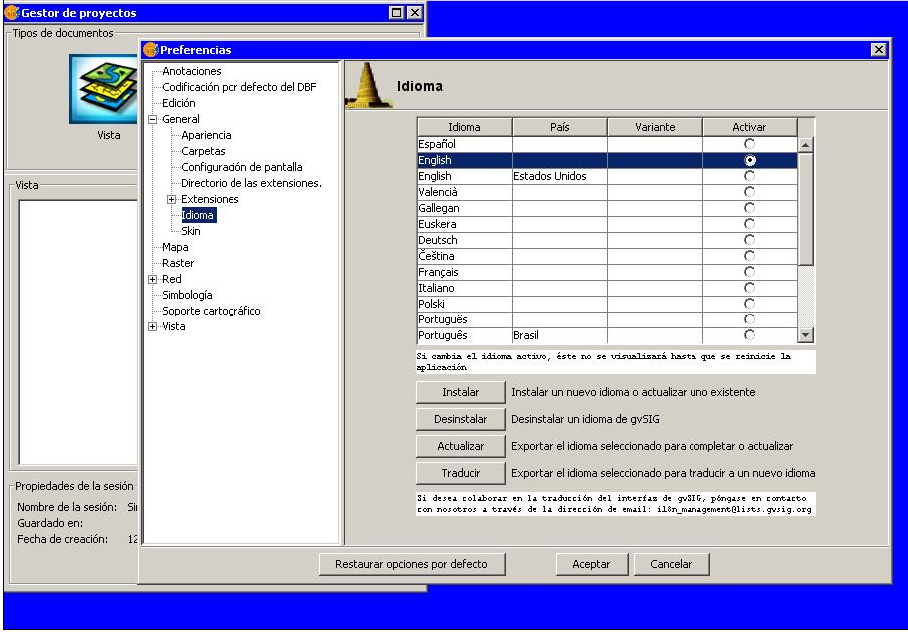Open the Apariencia preferences page
The width and height of the screenshot is (908, 640).
[206, 135]
